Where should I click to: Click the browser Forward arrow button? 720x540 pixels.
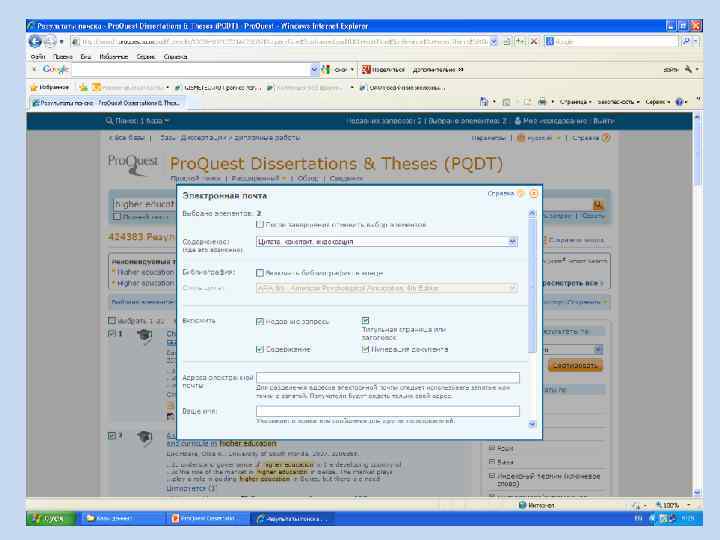(x=50, y=41)
